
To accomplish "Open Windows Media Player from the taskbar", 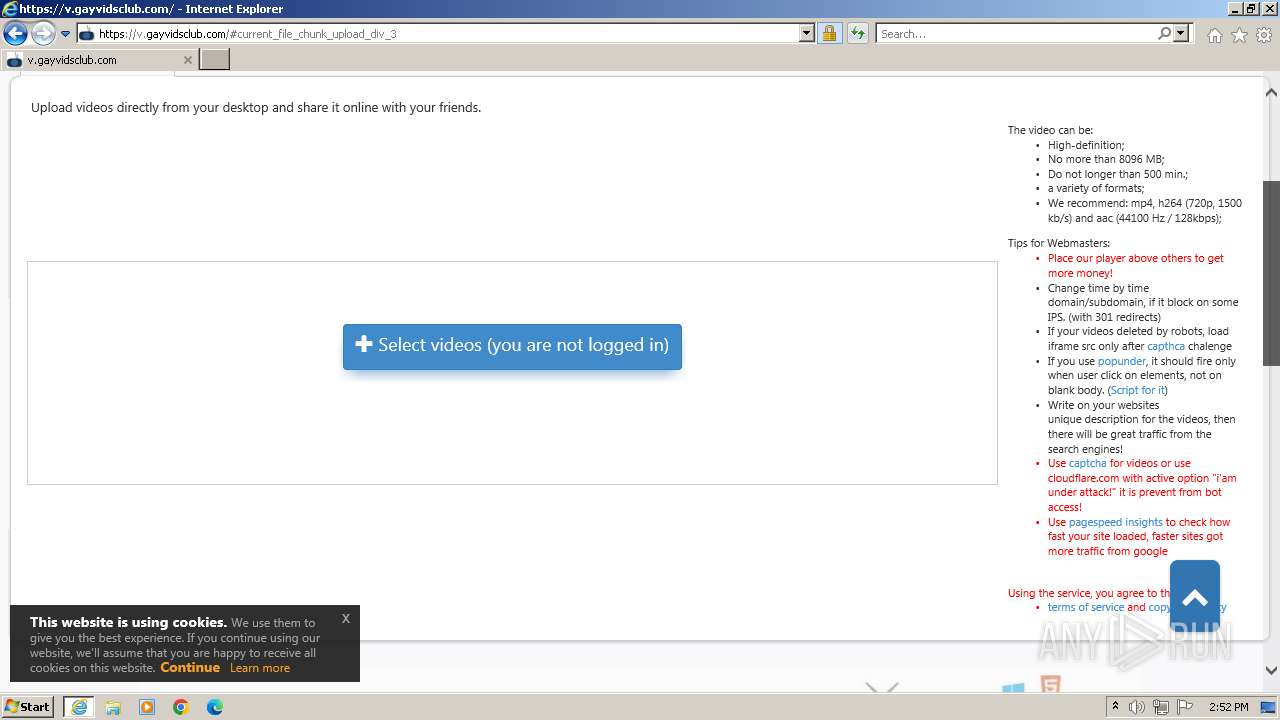I will click(x=147, y=707).
